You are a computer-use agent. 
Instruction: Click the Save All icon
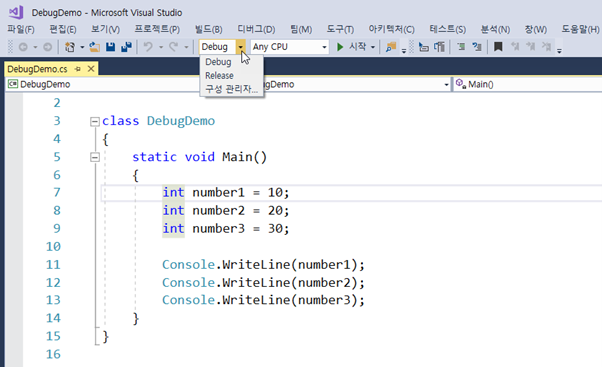126,47
